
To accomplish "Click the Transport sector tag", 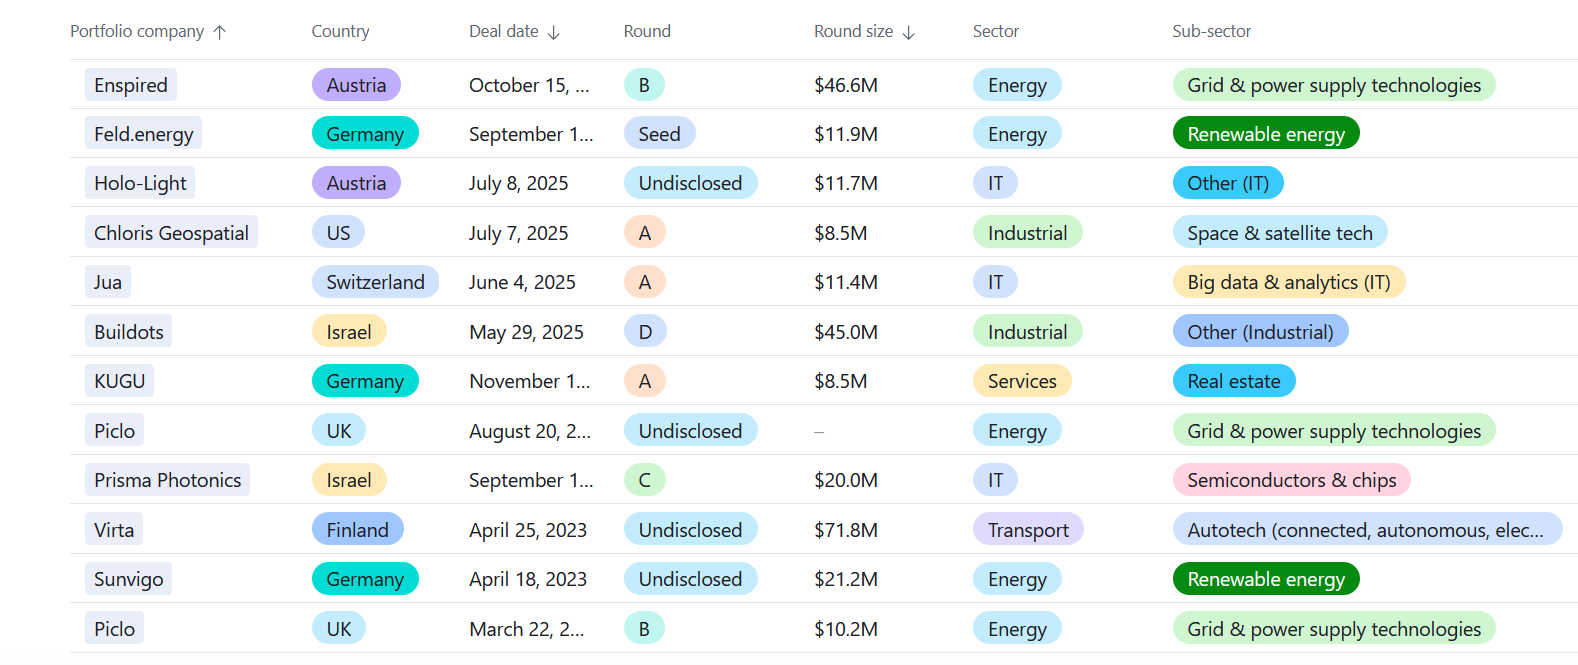I will point(1028,530).
